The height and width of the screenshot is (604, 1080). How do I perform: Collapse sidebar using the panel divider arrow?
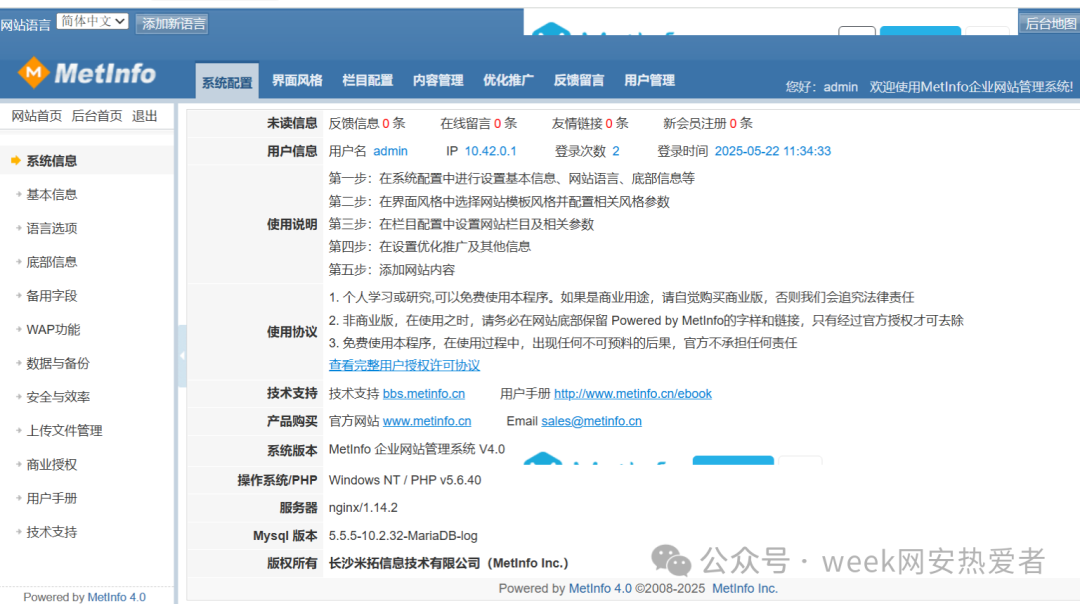click(182, 355)
